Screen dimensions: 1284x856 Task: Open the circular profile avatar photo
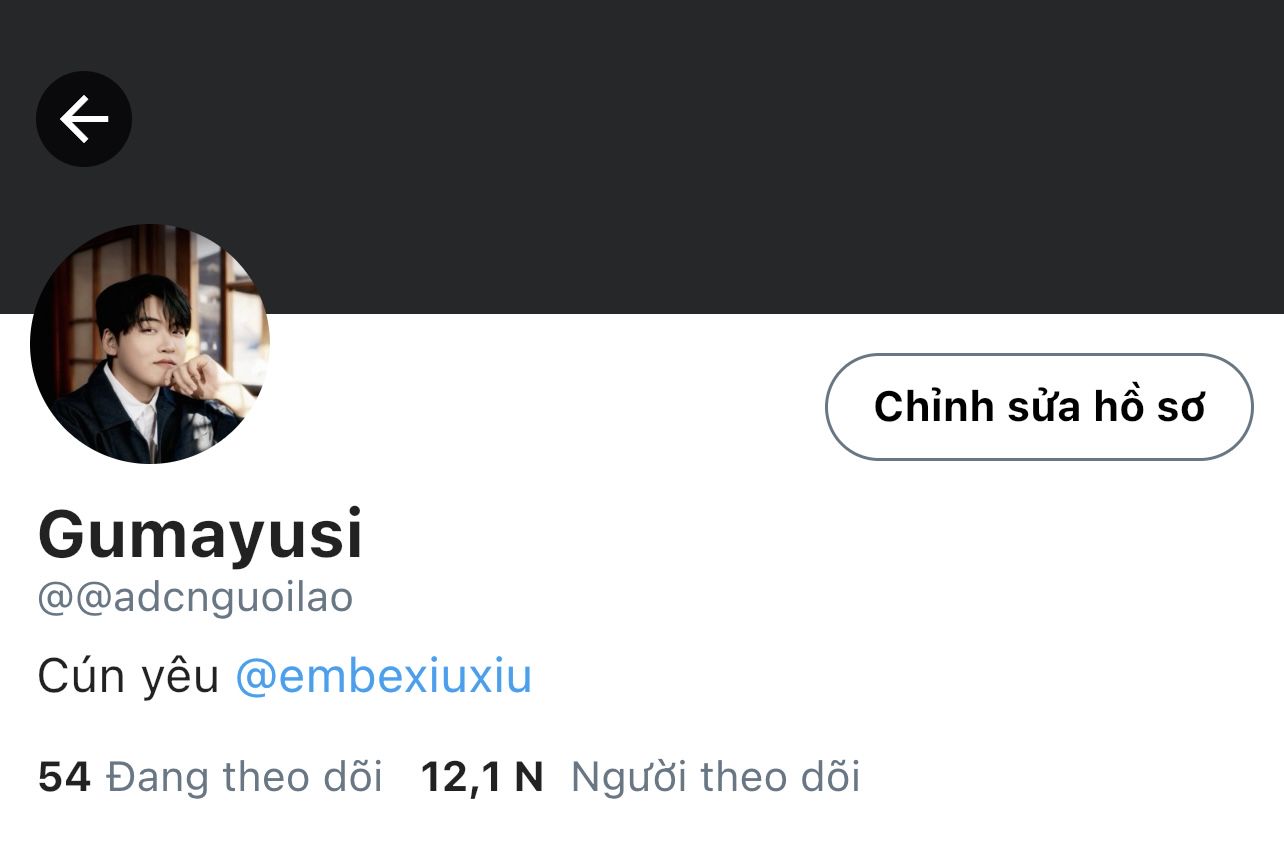150,344
